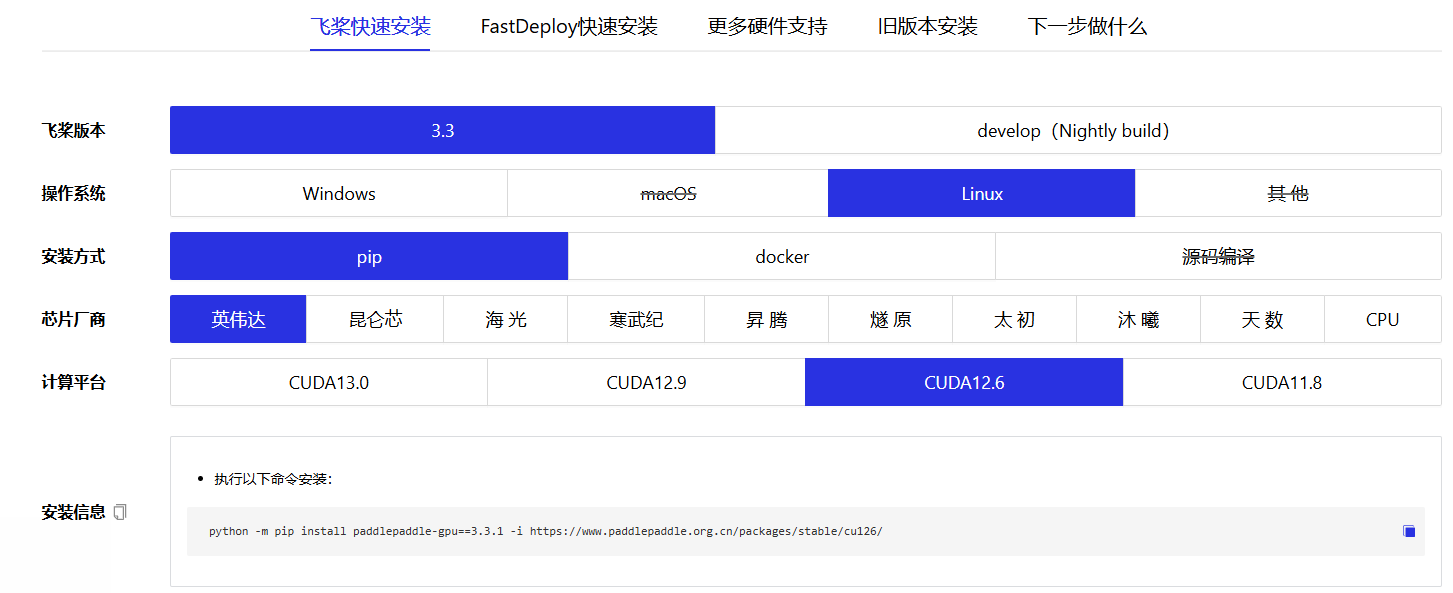Select 海光 chip vendor
This screenshot has height=593, width=1453.
(x=506, y=319)
